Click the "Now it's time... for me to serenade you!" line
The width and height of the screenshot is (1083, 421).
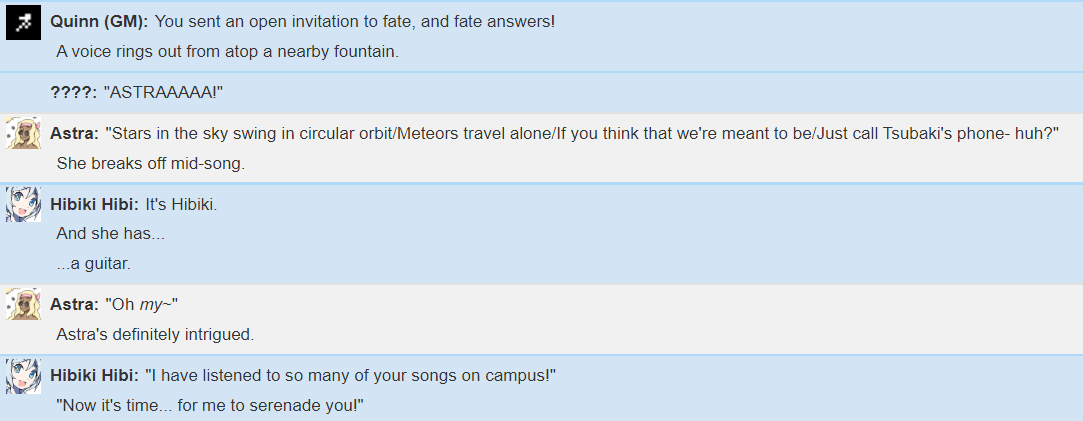(x=210, y=406)
